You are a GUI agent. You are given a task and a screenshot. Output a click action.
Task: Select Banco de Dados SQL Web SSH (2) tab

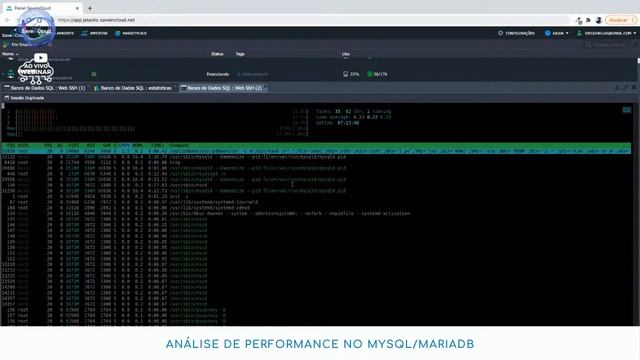223,88
